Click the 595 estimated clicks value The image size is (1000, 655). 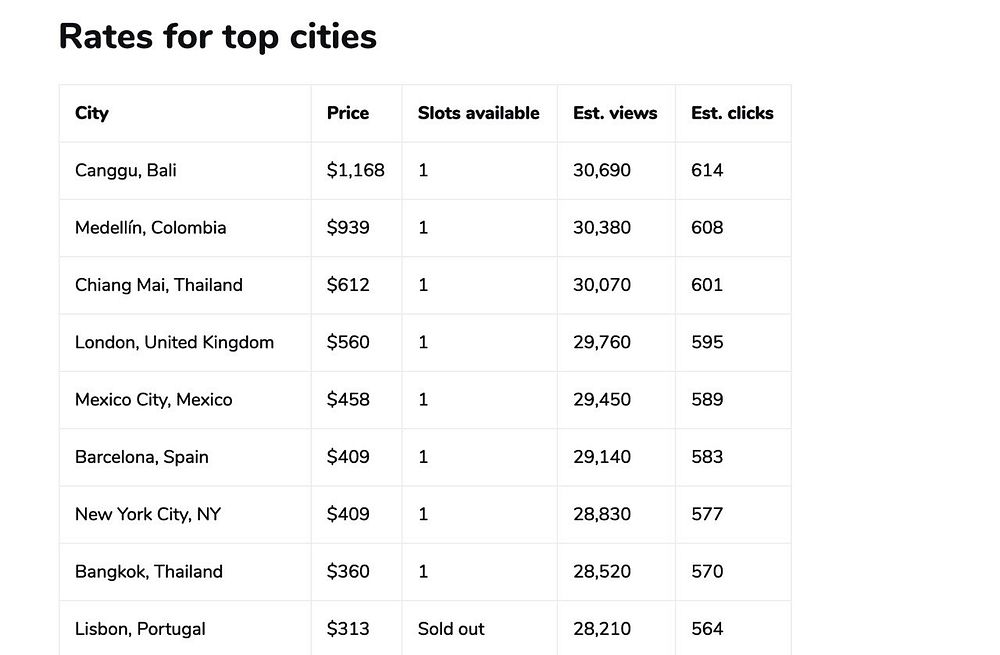click(x=707, y=342)
